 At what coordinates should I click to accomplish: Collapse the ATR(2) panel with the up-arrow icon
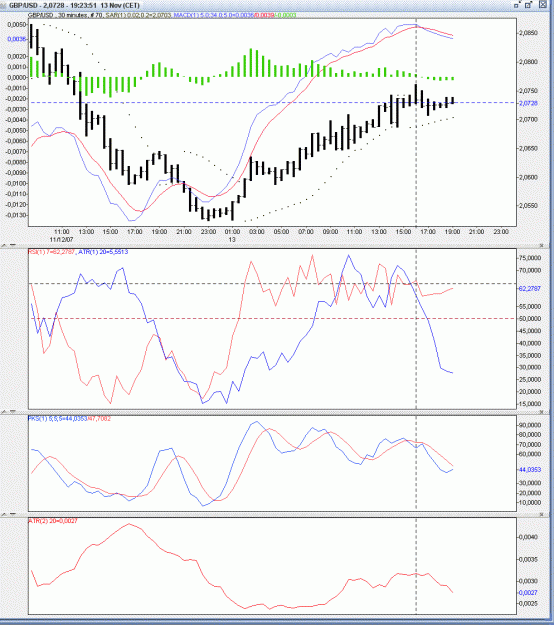pos(5,514)
